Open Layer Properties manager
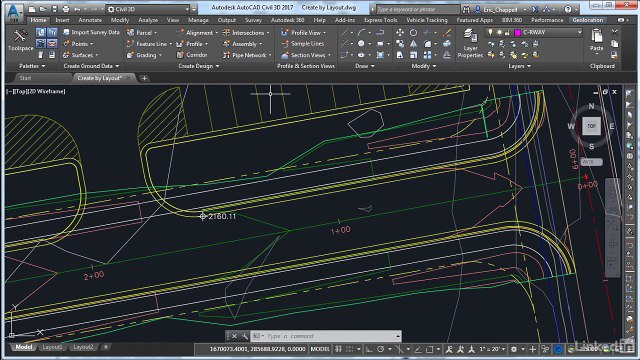The height and width of the screenshot is (360, 640). click(470, 43)
